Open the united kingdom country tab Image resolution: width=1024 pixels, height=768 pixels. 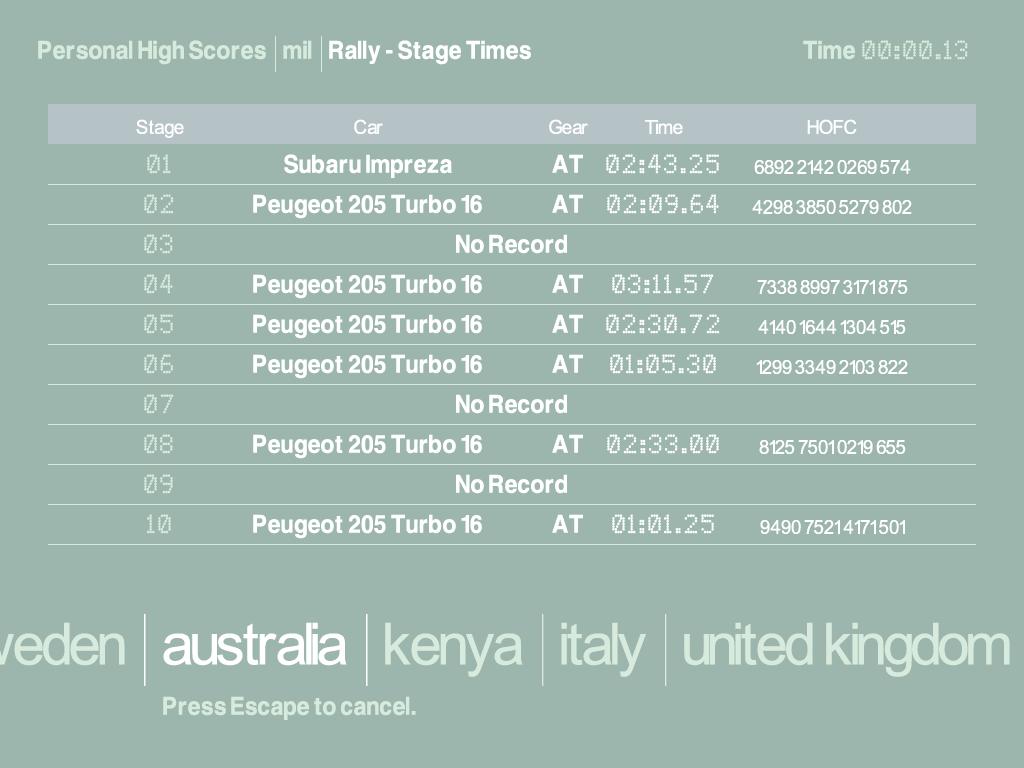pyautogui.click(x=845, y=646)
